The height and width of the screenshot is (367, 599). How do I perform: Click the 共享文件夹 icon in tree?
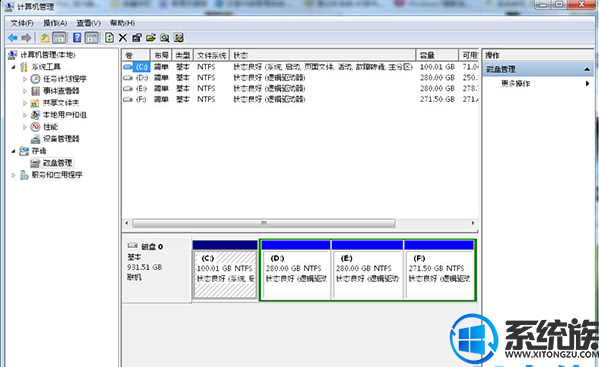[x=35, y=103]
